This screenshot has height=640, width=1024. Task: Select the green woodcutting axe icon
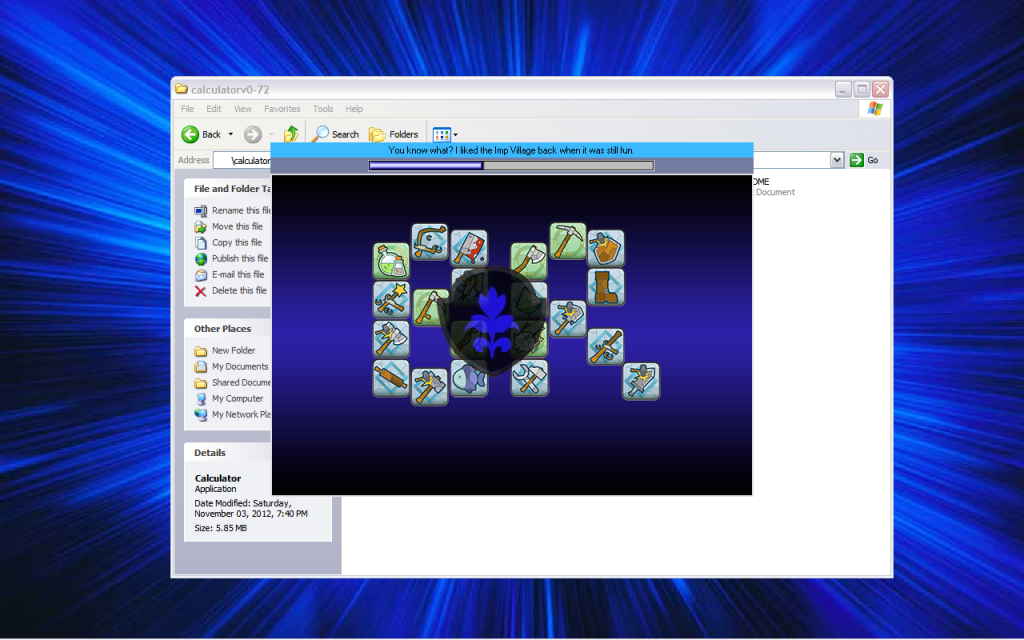528,261
